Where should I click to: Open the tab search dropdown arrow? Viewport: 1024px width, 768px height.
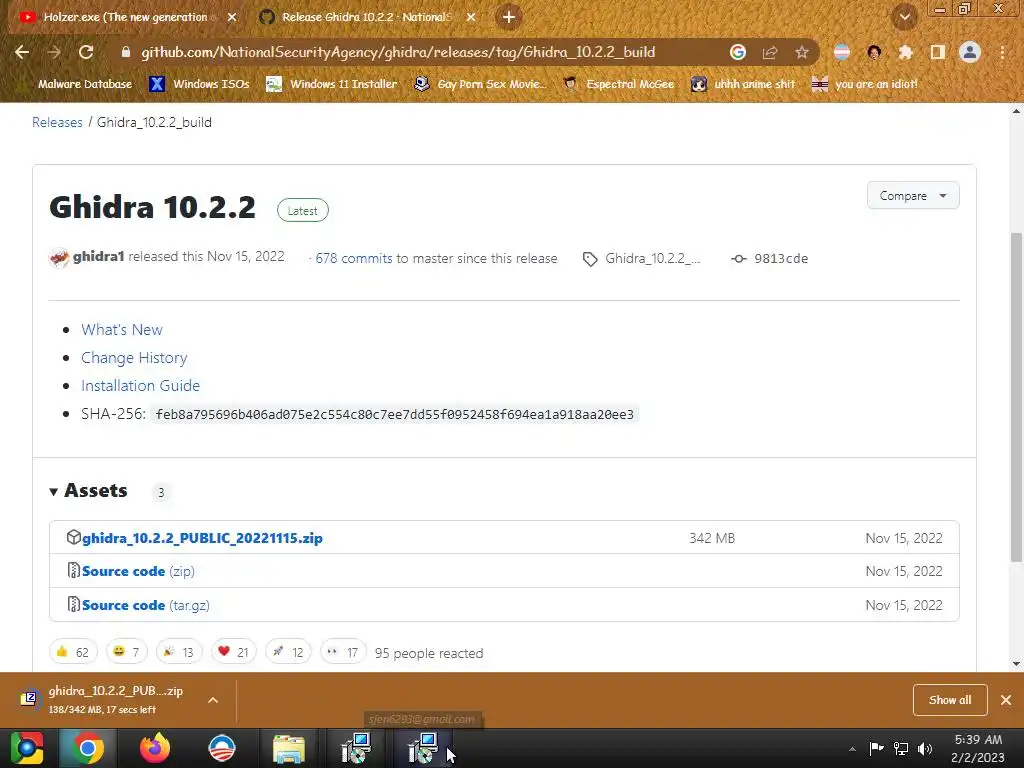[x=905, y=17]
